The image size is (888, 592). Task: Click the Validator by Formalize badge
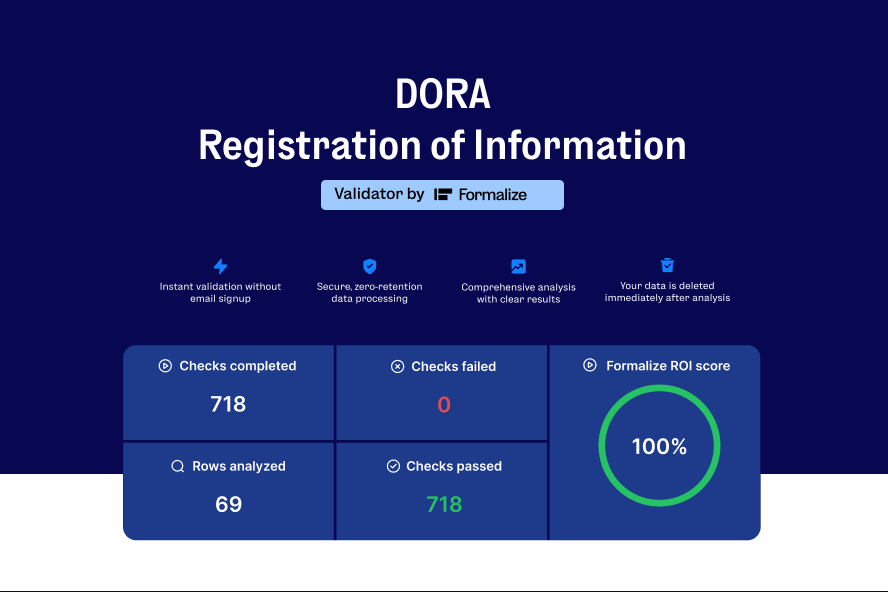pyautogui.click(x=442, y=195)
